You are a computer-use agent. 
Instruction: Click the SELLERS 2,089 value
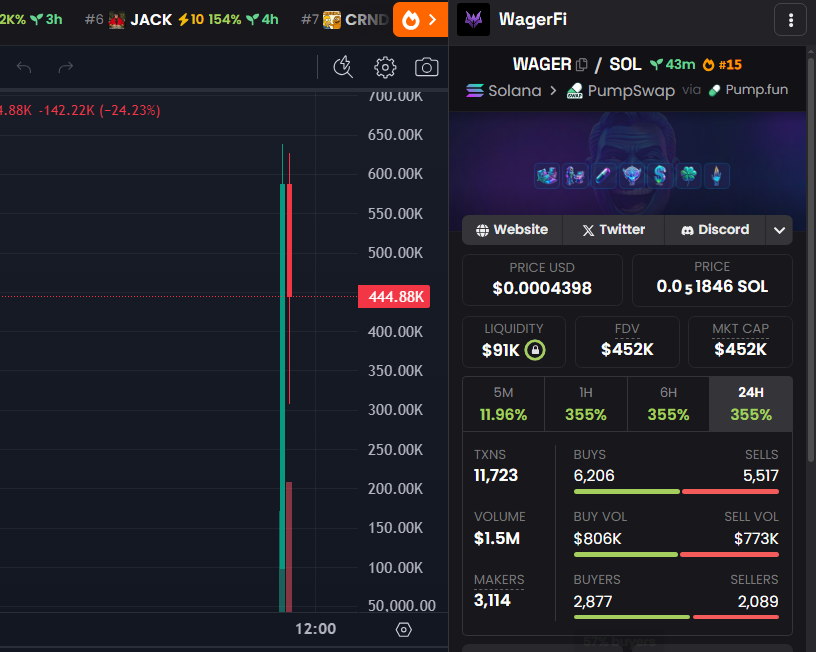click(758, 602)
